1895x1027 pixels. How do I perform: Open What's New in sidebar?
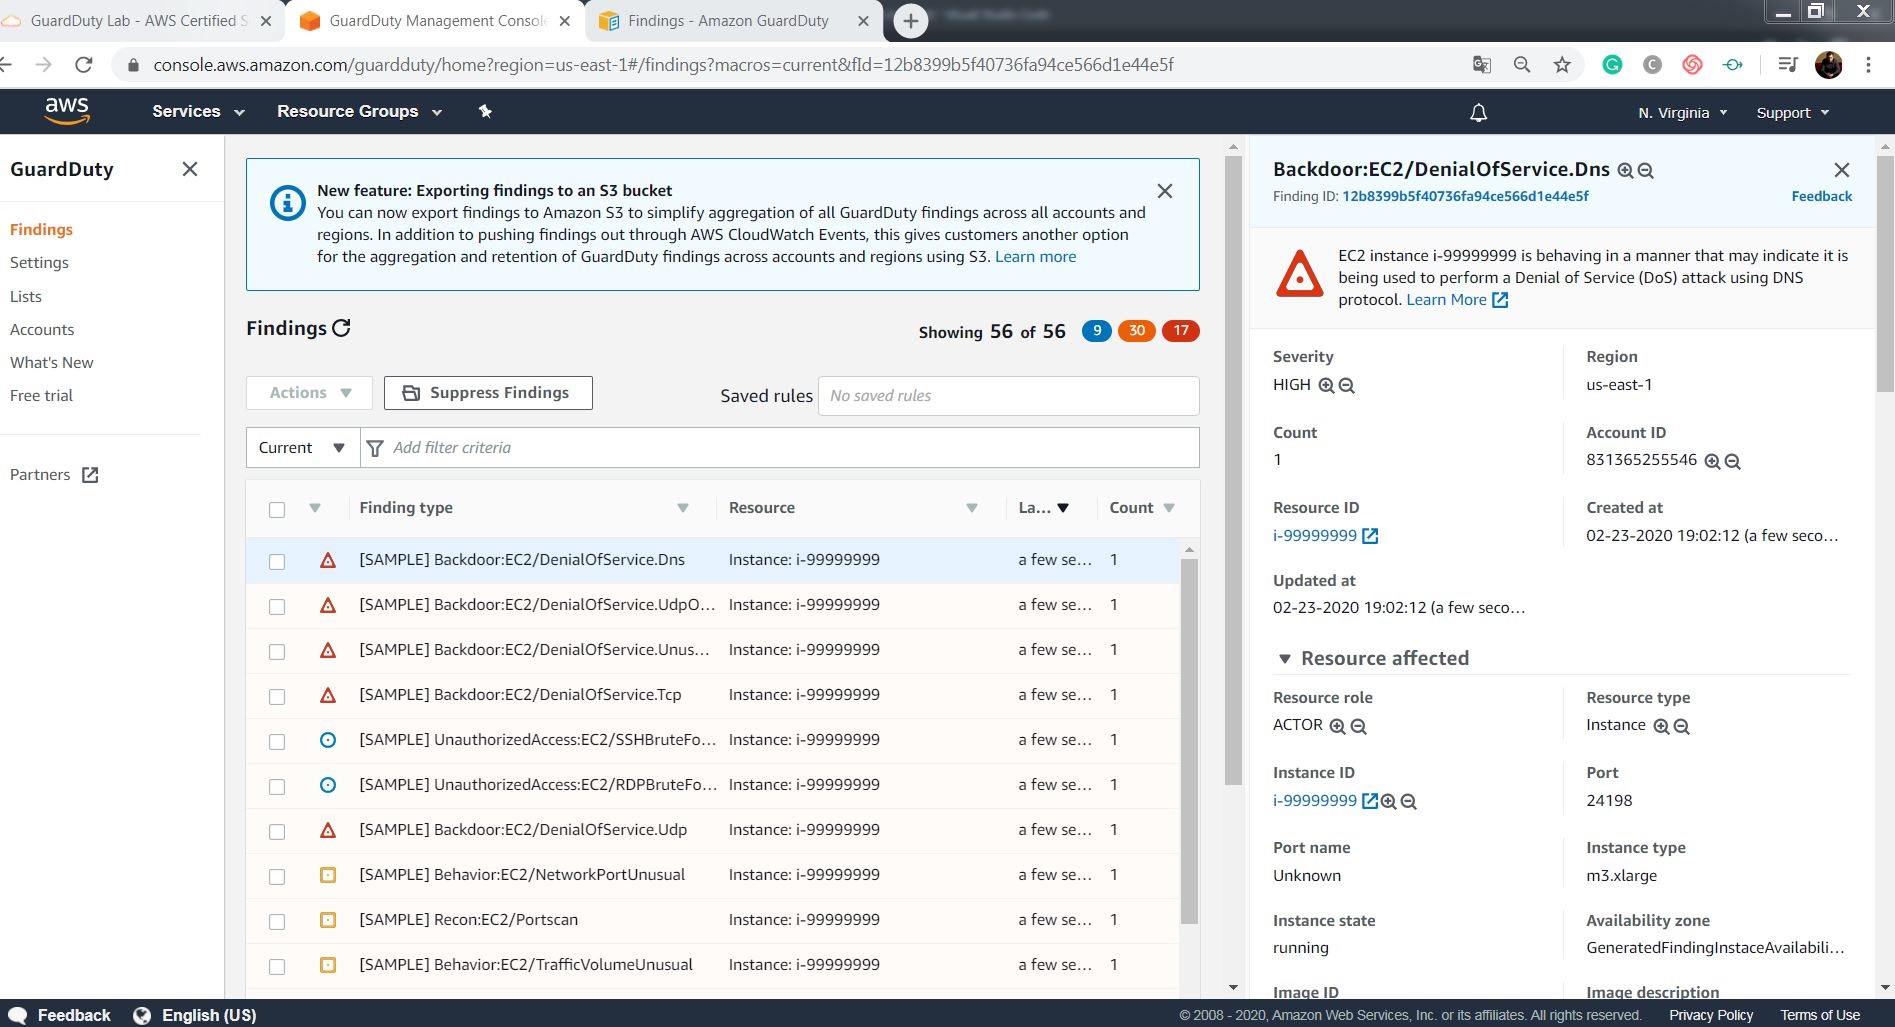coord(51,363)
